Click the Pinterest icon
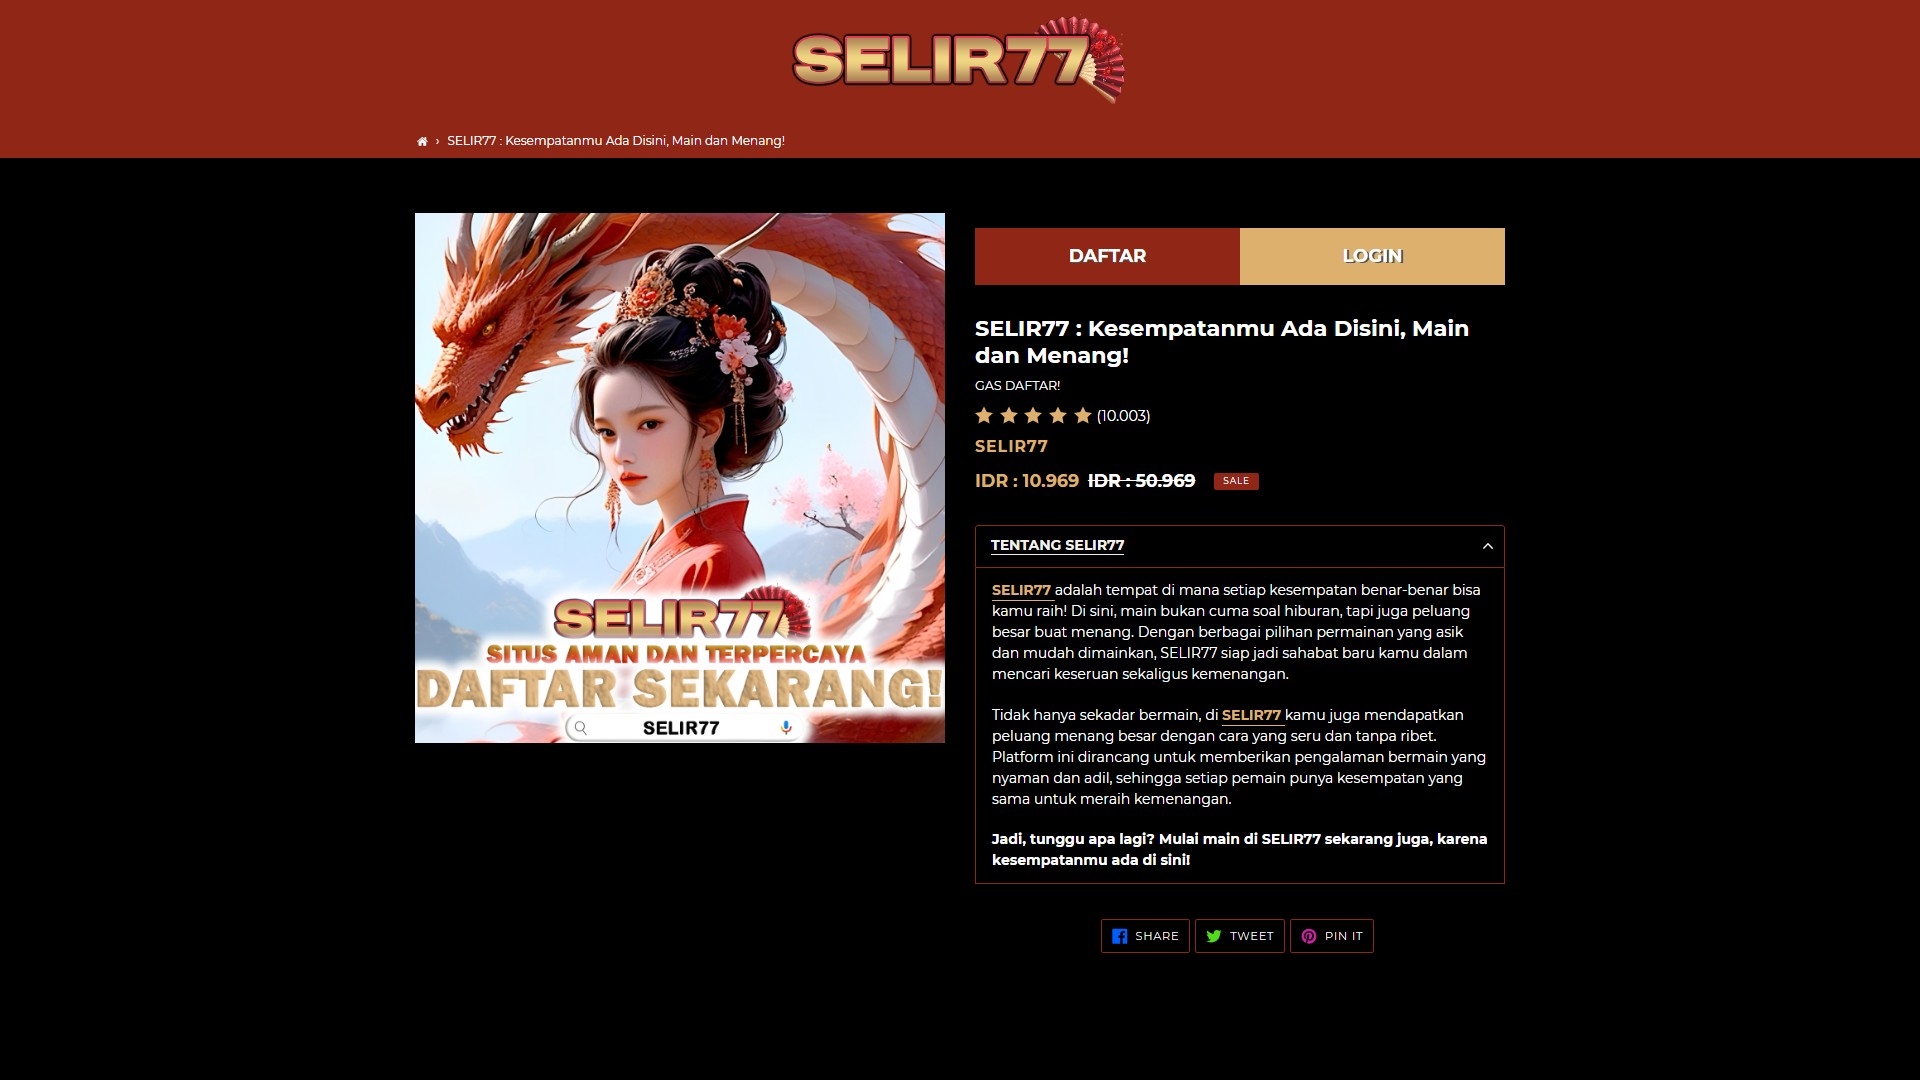 point(1308,936)
